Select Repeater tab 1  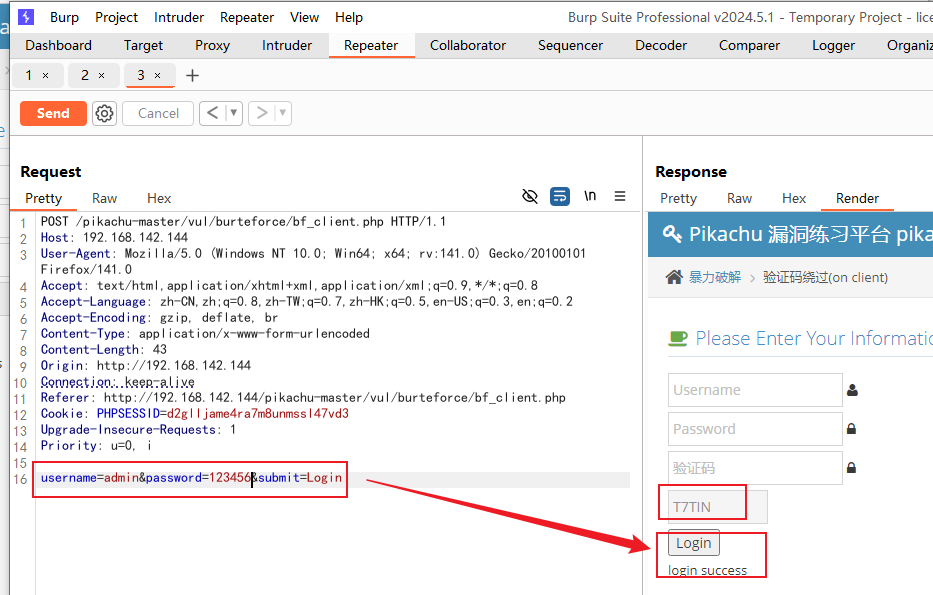29,76
